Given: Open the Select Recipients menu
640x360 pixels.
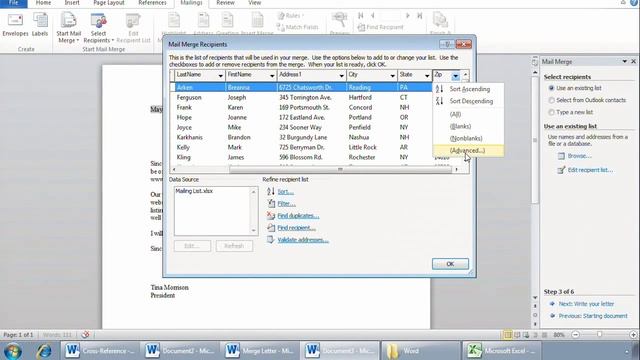Looking at the screenshot, I should click(98, 28).
